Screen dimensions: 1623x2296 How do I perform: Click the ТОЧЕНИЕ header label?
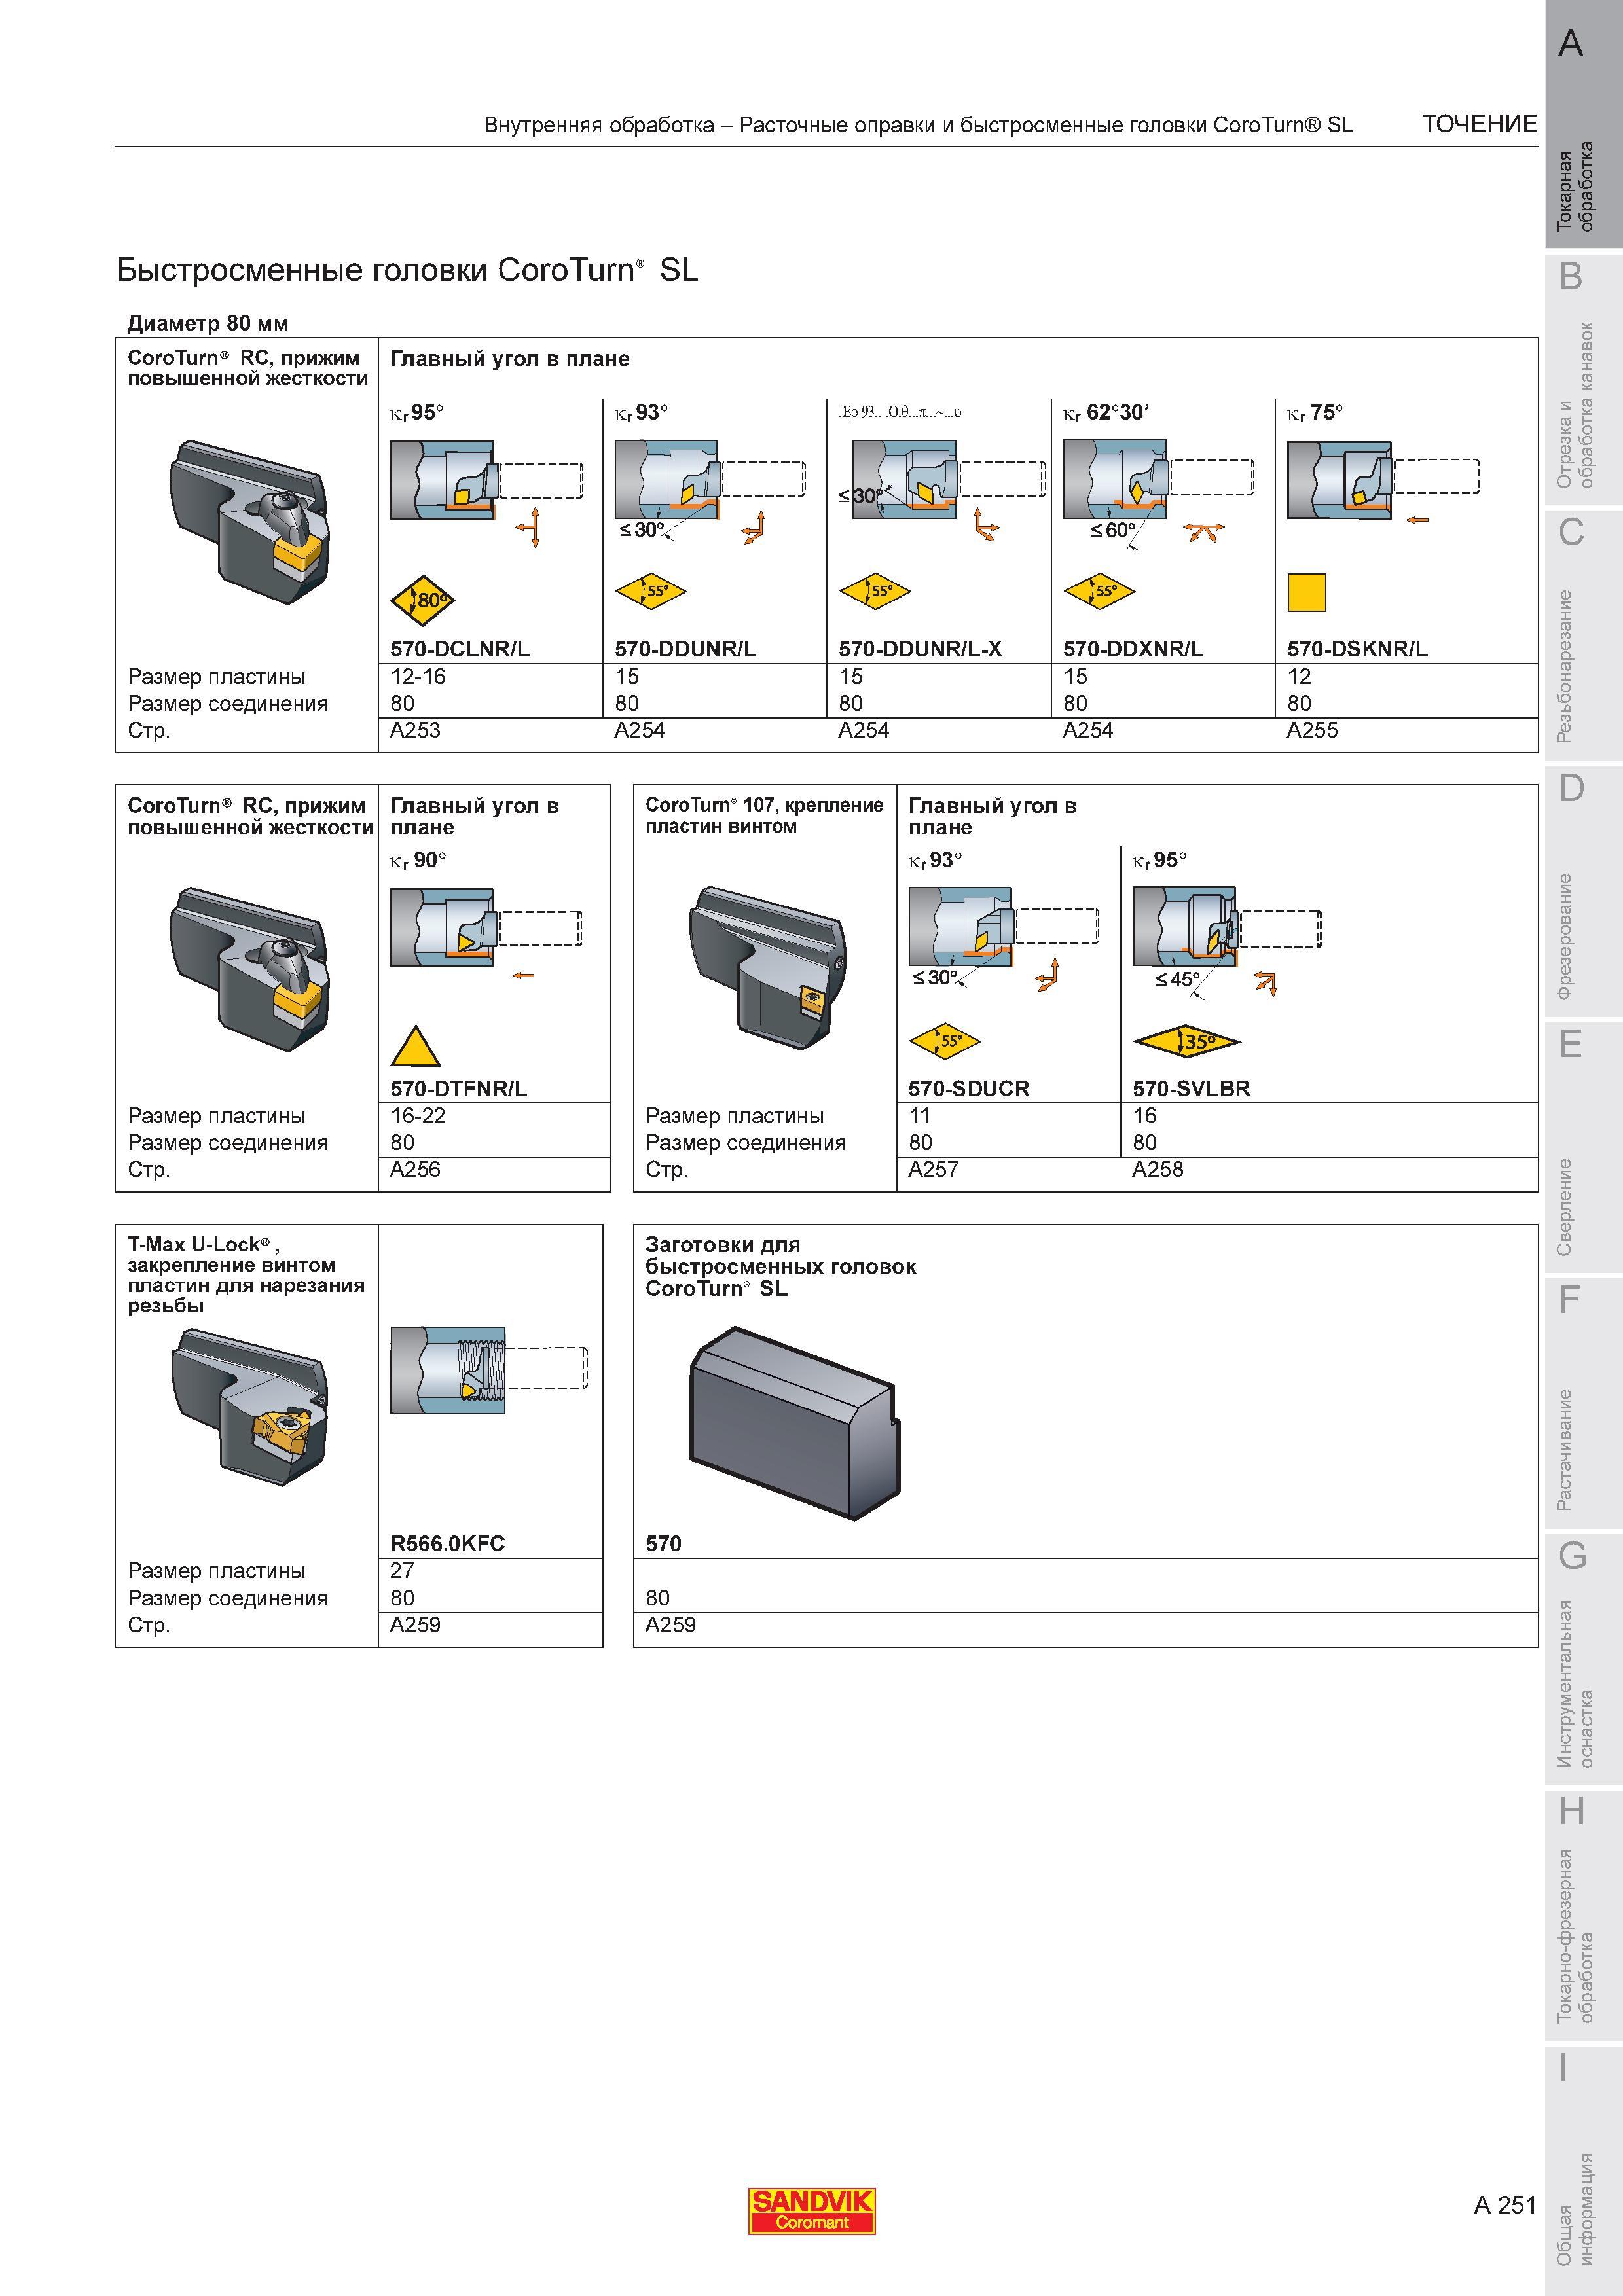coord(1479,124)
